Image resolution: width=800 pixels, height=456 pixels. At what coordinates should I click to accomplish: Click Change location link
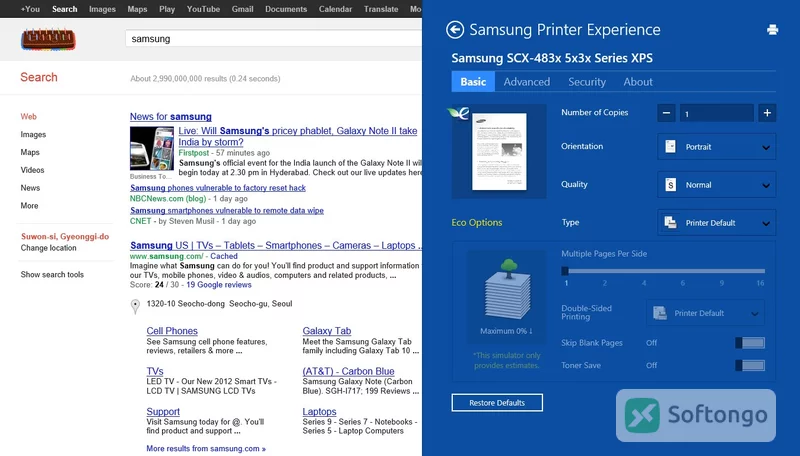point(48,248)
